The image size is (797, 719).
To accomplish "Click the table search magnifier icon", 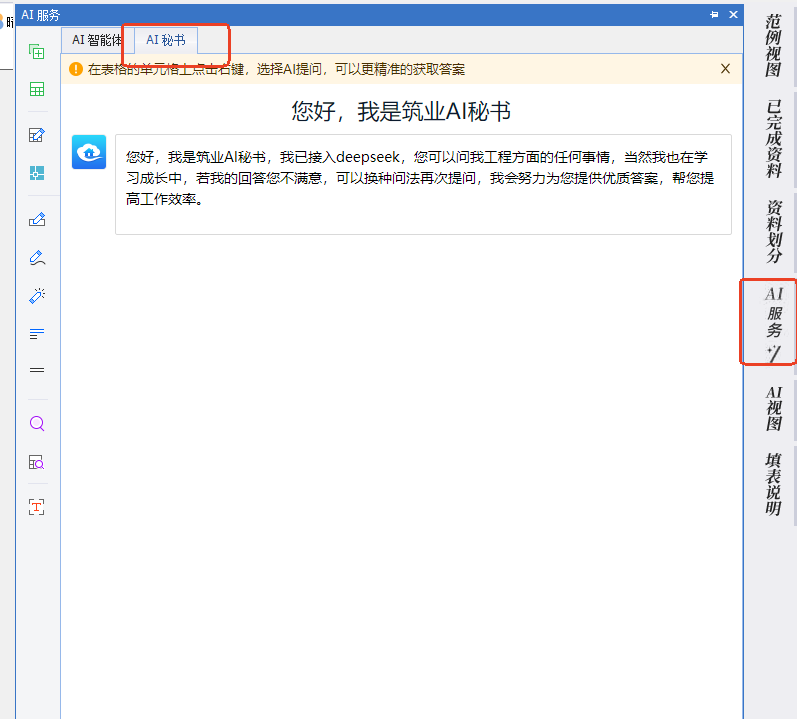I will (37, 462).
